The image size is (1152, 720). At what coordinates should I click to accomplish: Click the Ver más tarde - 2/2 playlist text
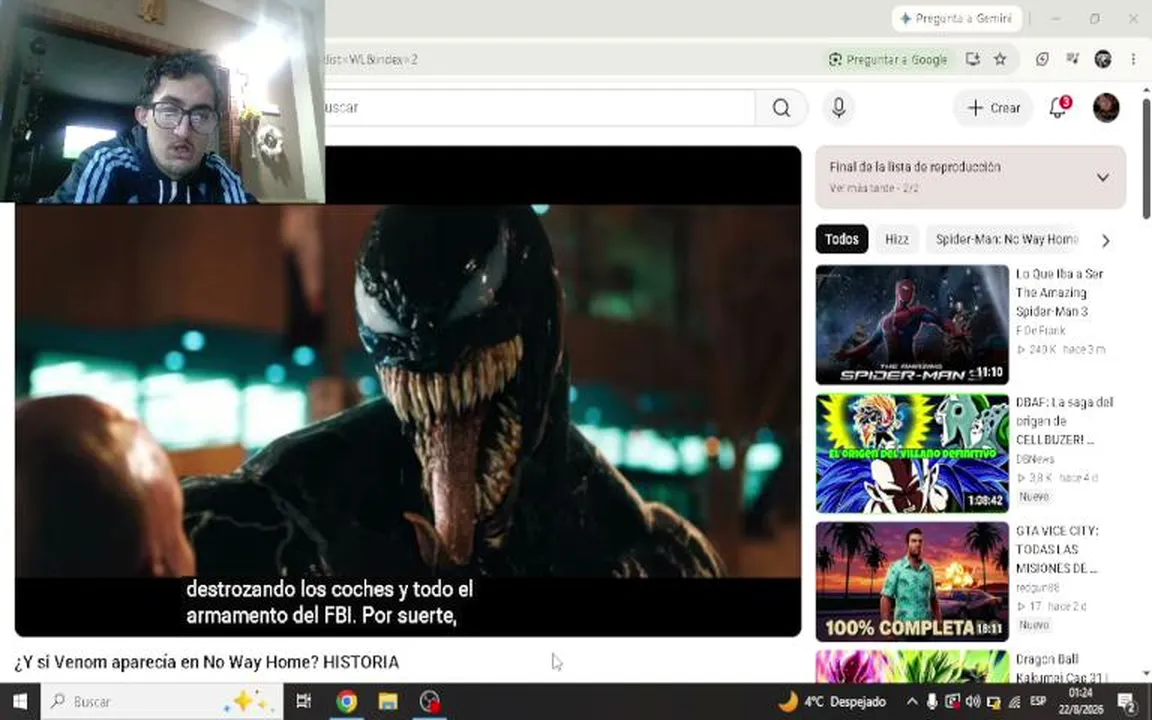tap(874, 188)
